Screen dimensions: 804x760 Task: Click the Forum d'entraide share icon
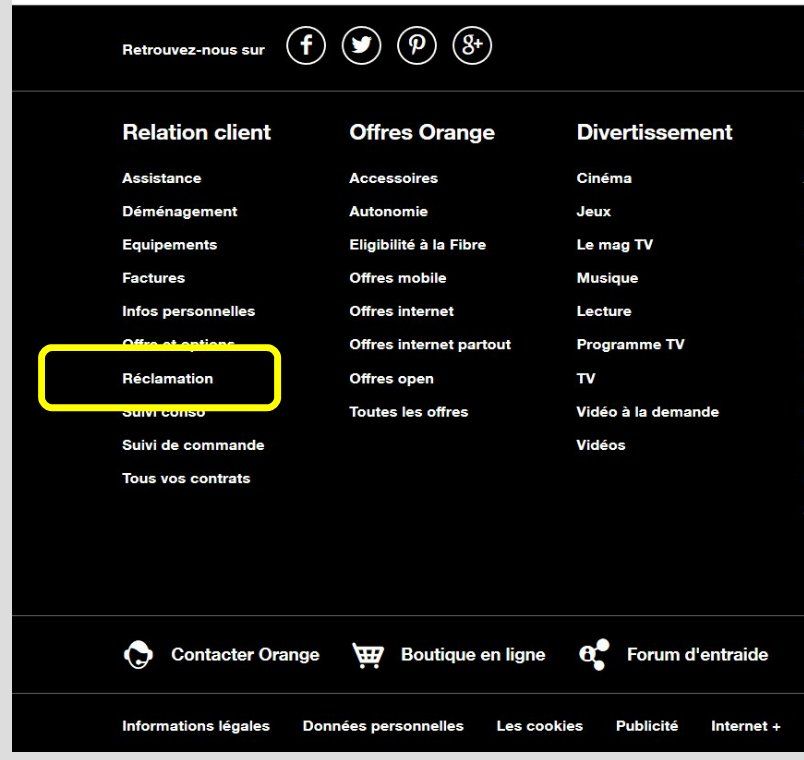point(594,655)
